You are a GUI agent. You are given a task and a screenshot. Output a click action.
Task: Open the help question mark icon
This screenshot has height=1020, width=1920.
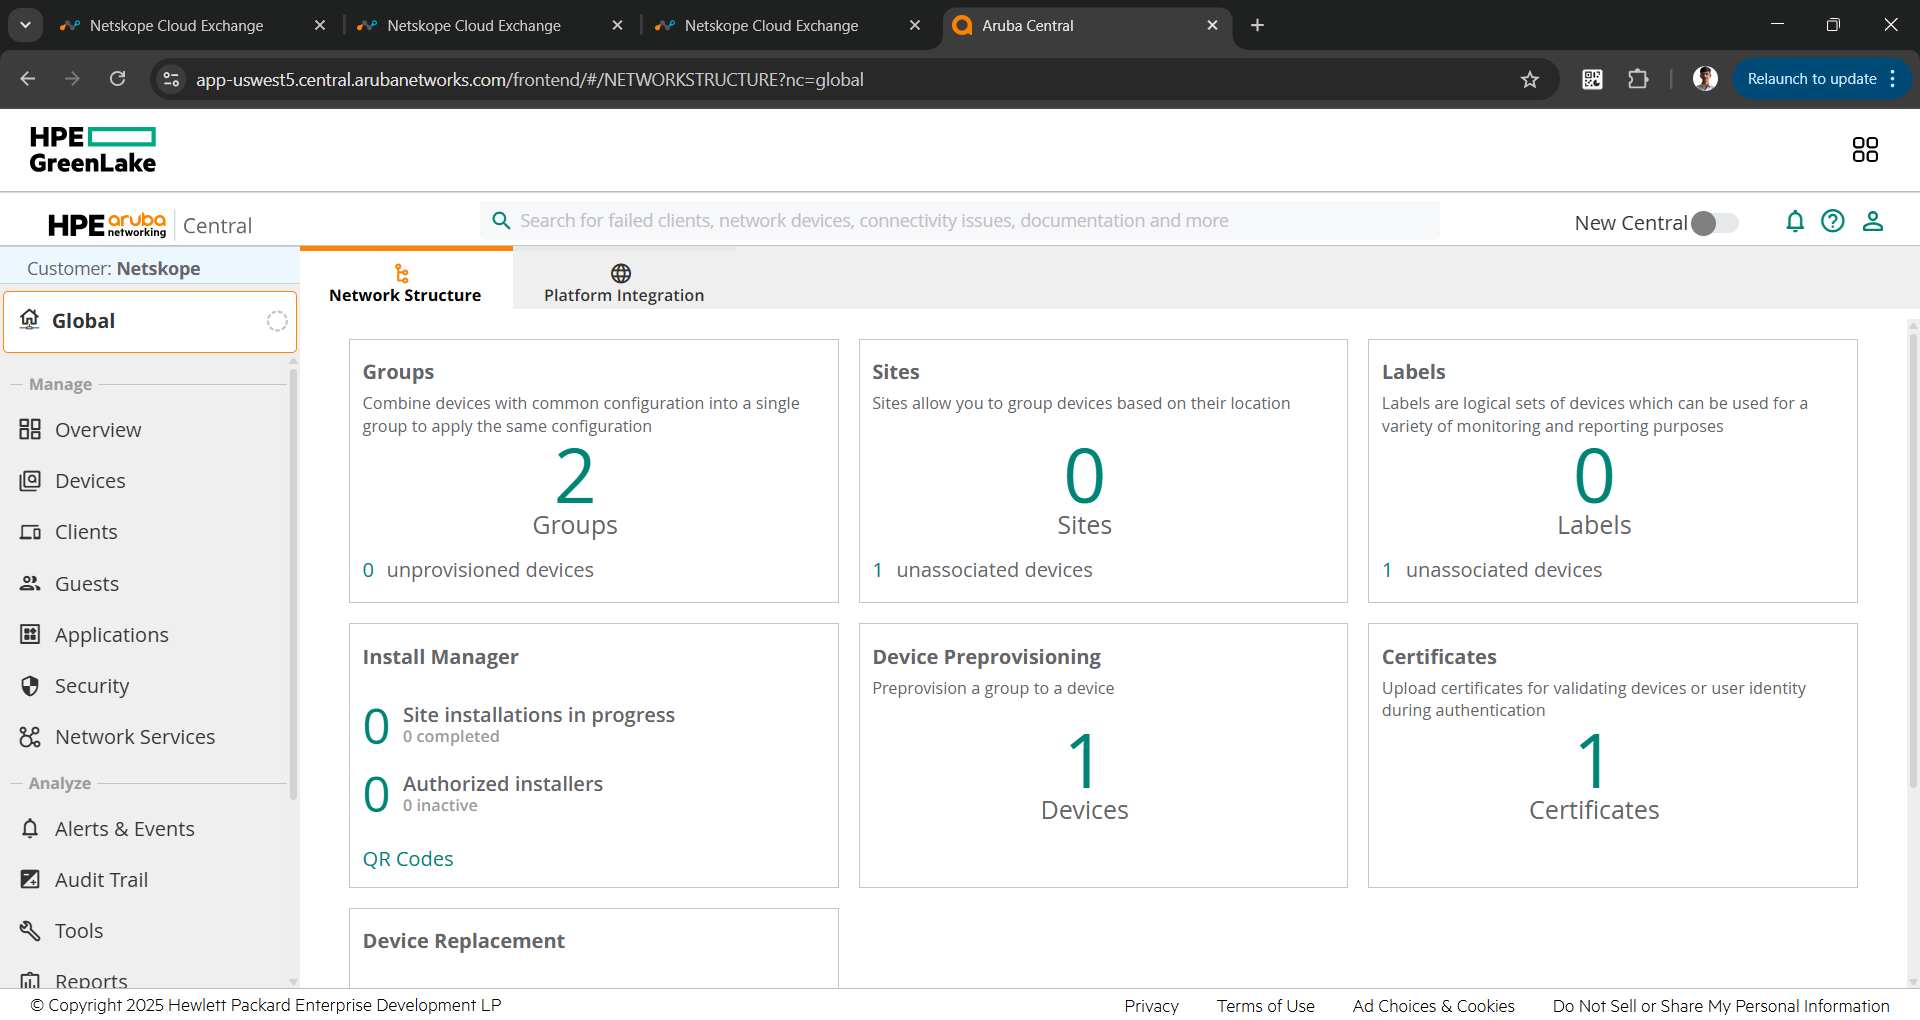1833,221
